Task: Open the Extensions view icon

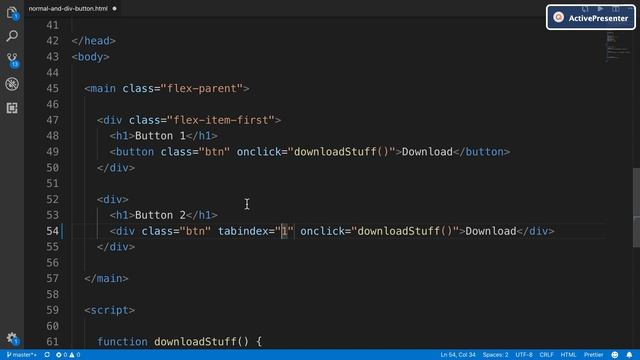Action: (x=12, y=108)
